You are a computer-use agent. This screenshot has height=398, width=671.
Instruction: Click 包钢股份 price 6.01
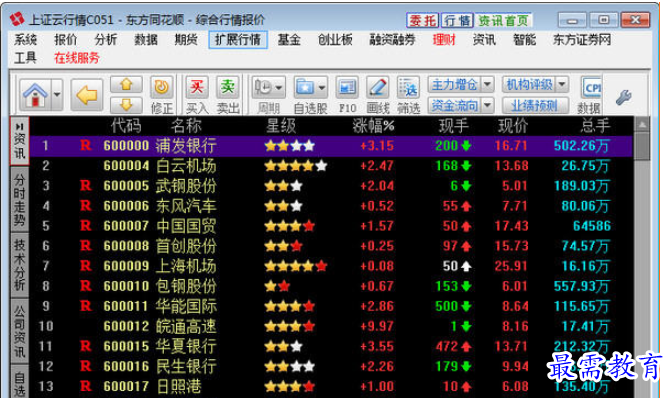click(x=515, y=286)
